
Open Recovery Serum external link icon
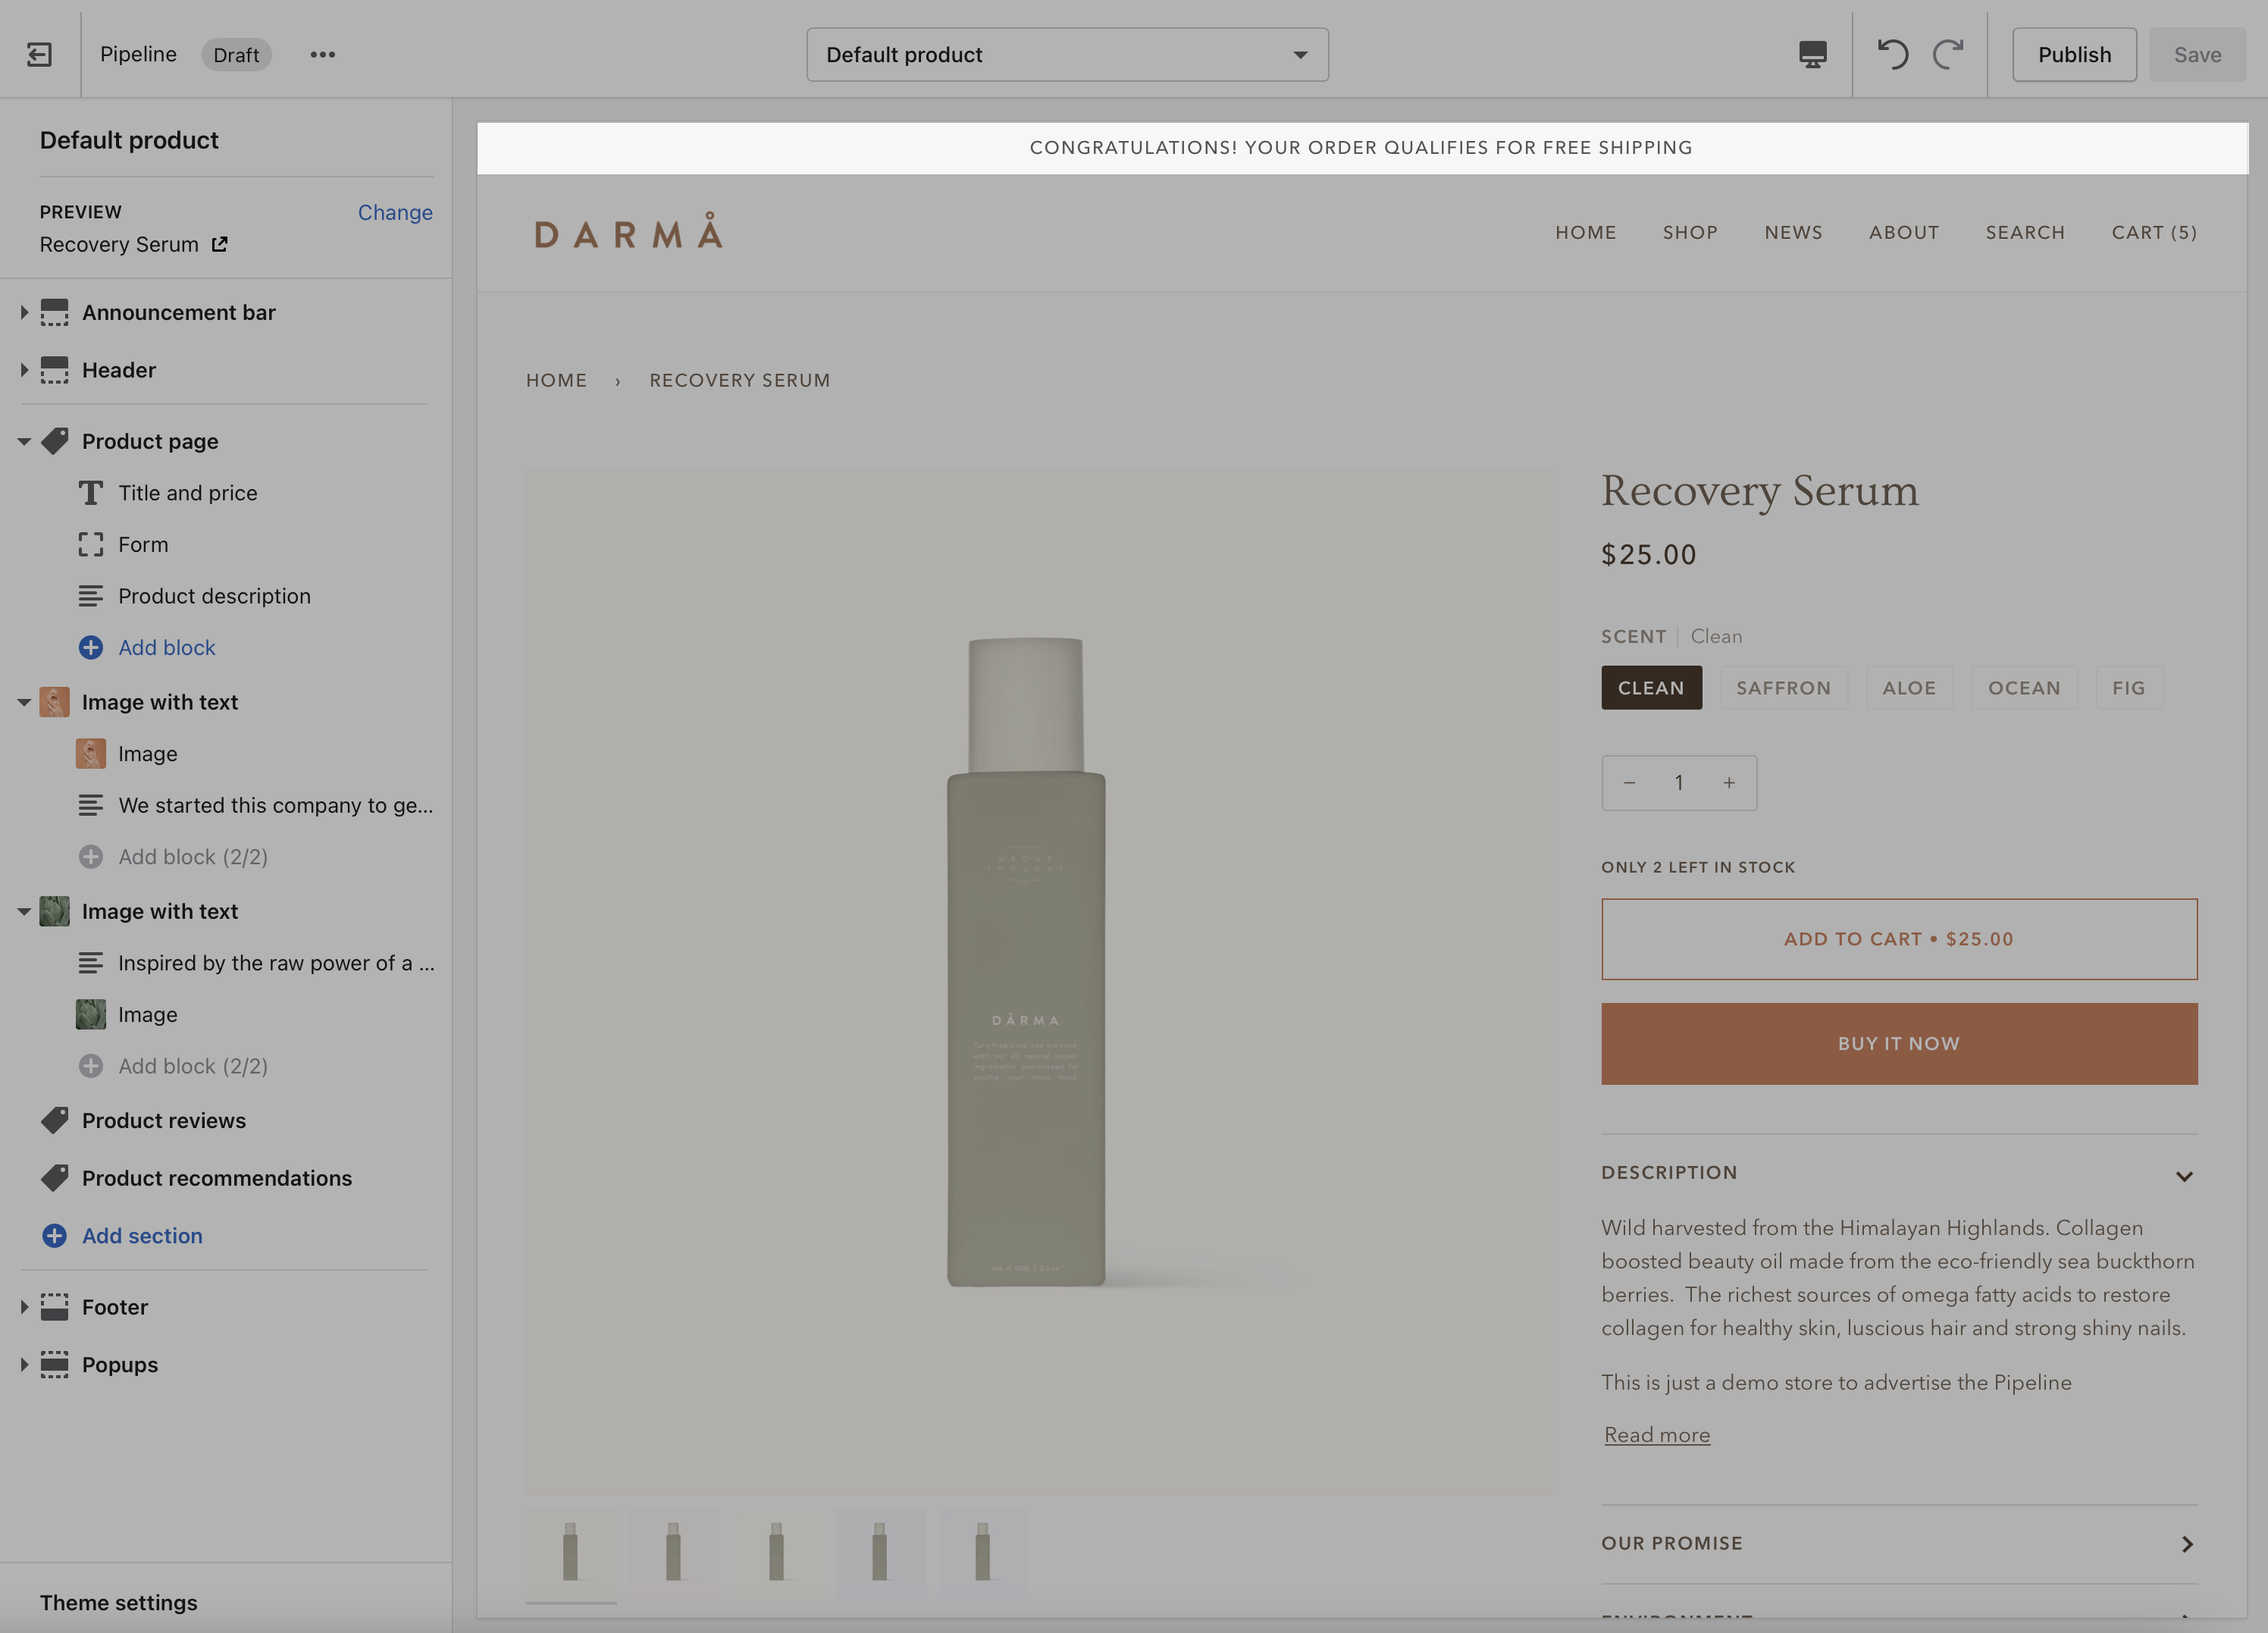click(x=220, y=244)
